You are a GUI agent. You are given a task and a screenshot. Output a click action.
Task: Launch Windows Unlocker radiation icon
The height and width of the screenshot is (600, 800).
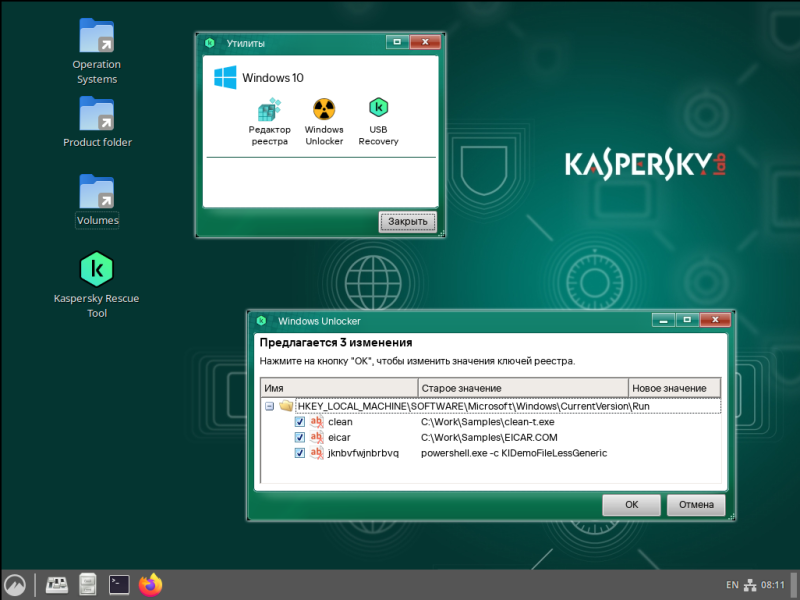coord(324,110)
